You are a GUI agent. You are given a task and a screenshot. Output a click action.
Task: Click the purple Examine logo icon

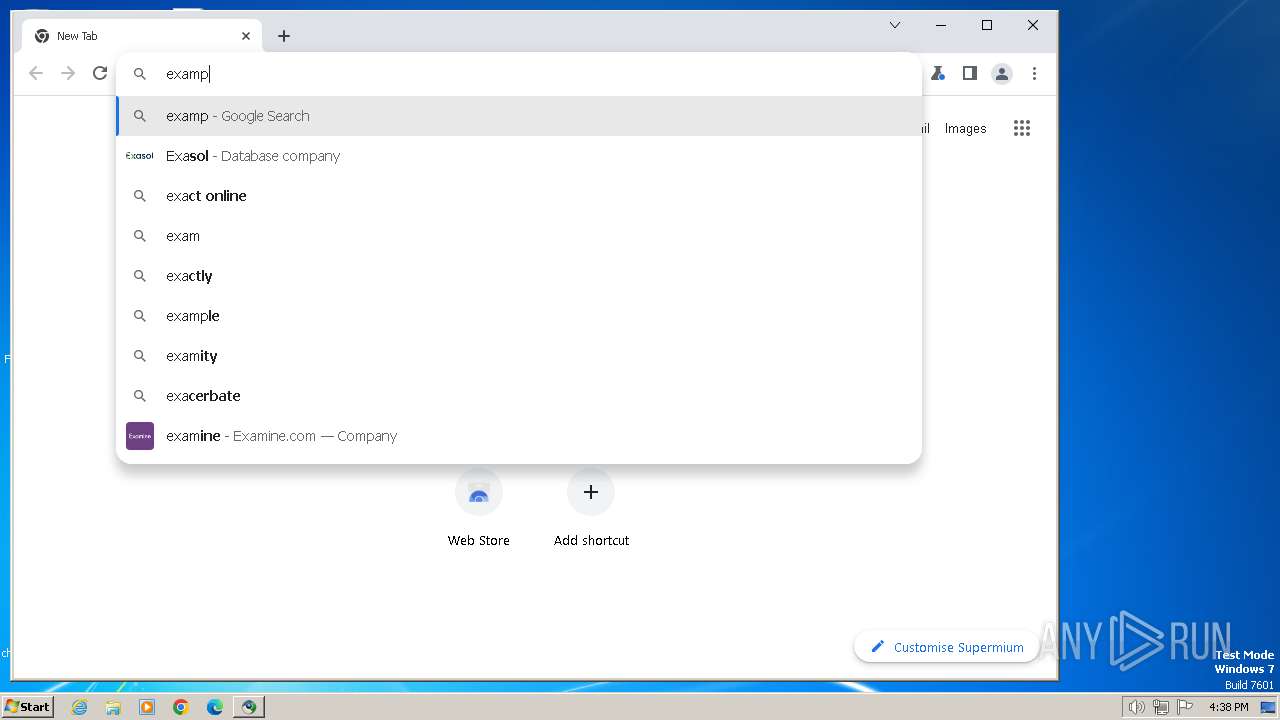click(x=140, y=436)
